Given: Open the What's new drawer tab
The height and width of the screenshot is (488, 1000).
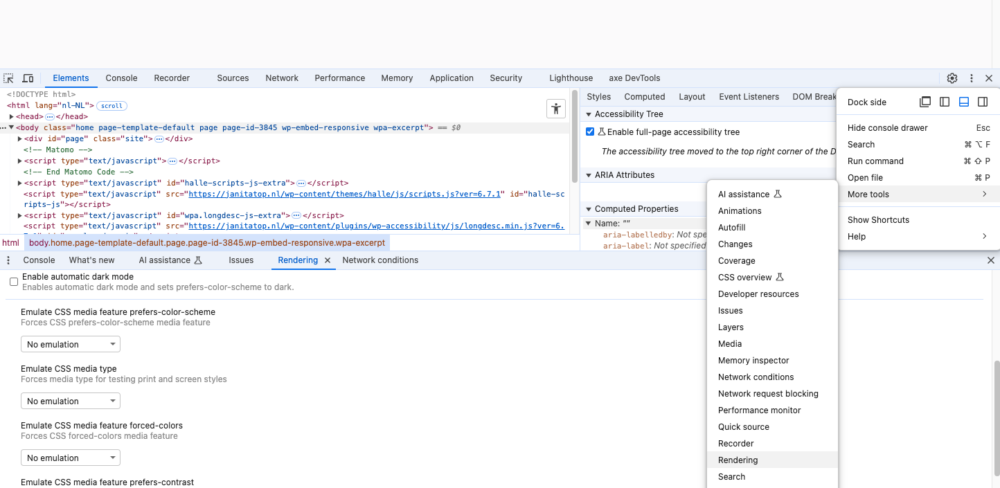Looking at the screenshot, I should pos(92,260).
